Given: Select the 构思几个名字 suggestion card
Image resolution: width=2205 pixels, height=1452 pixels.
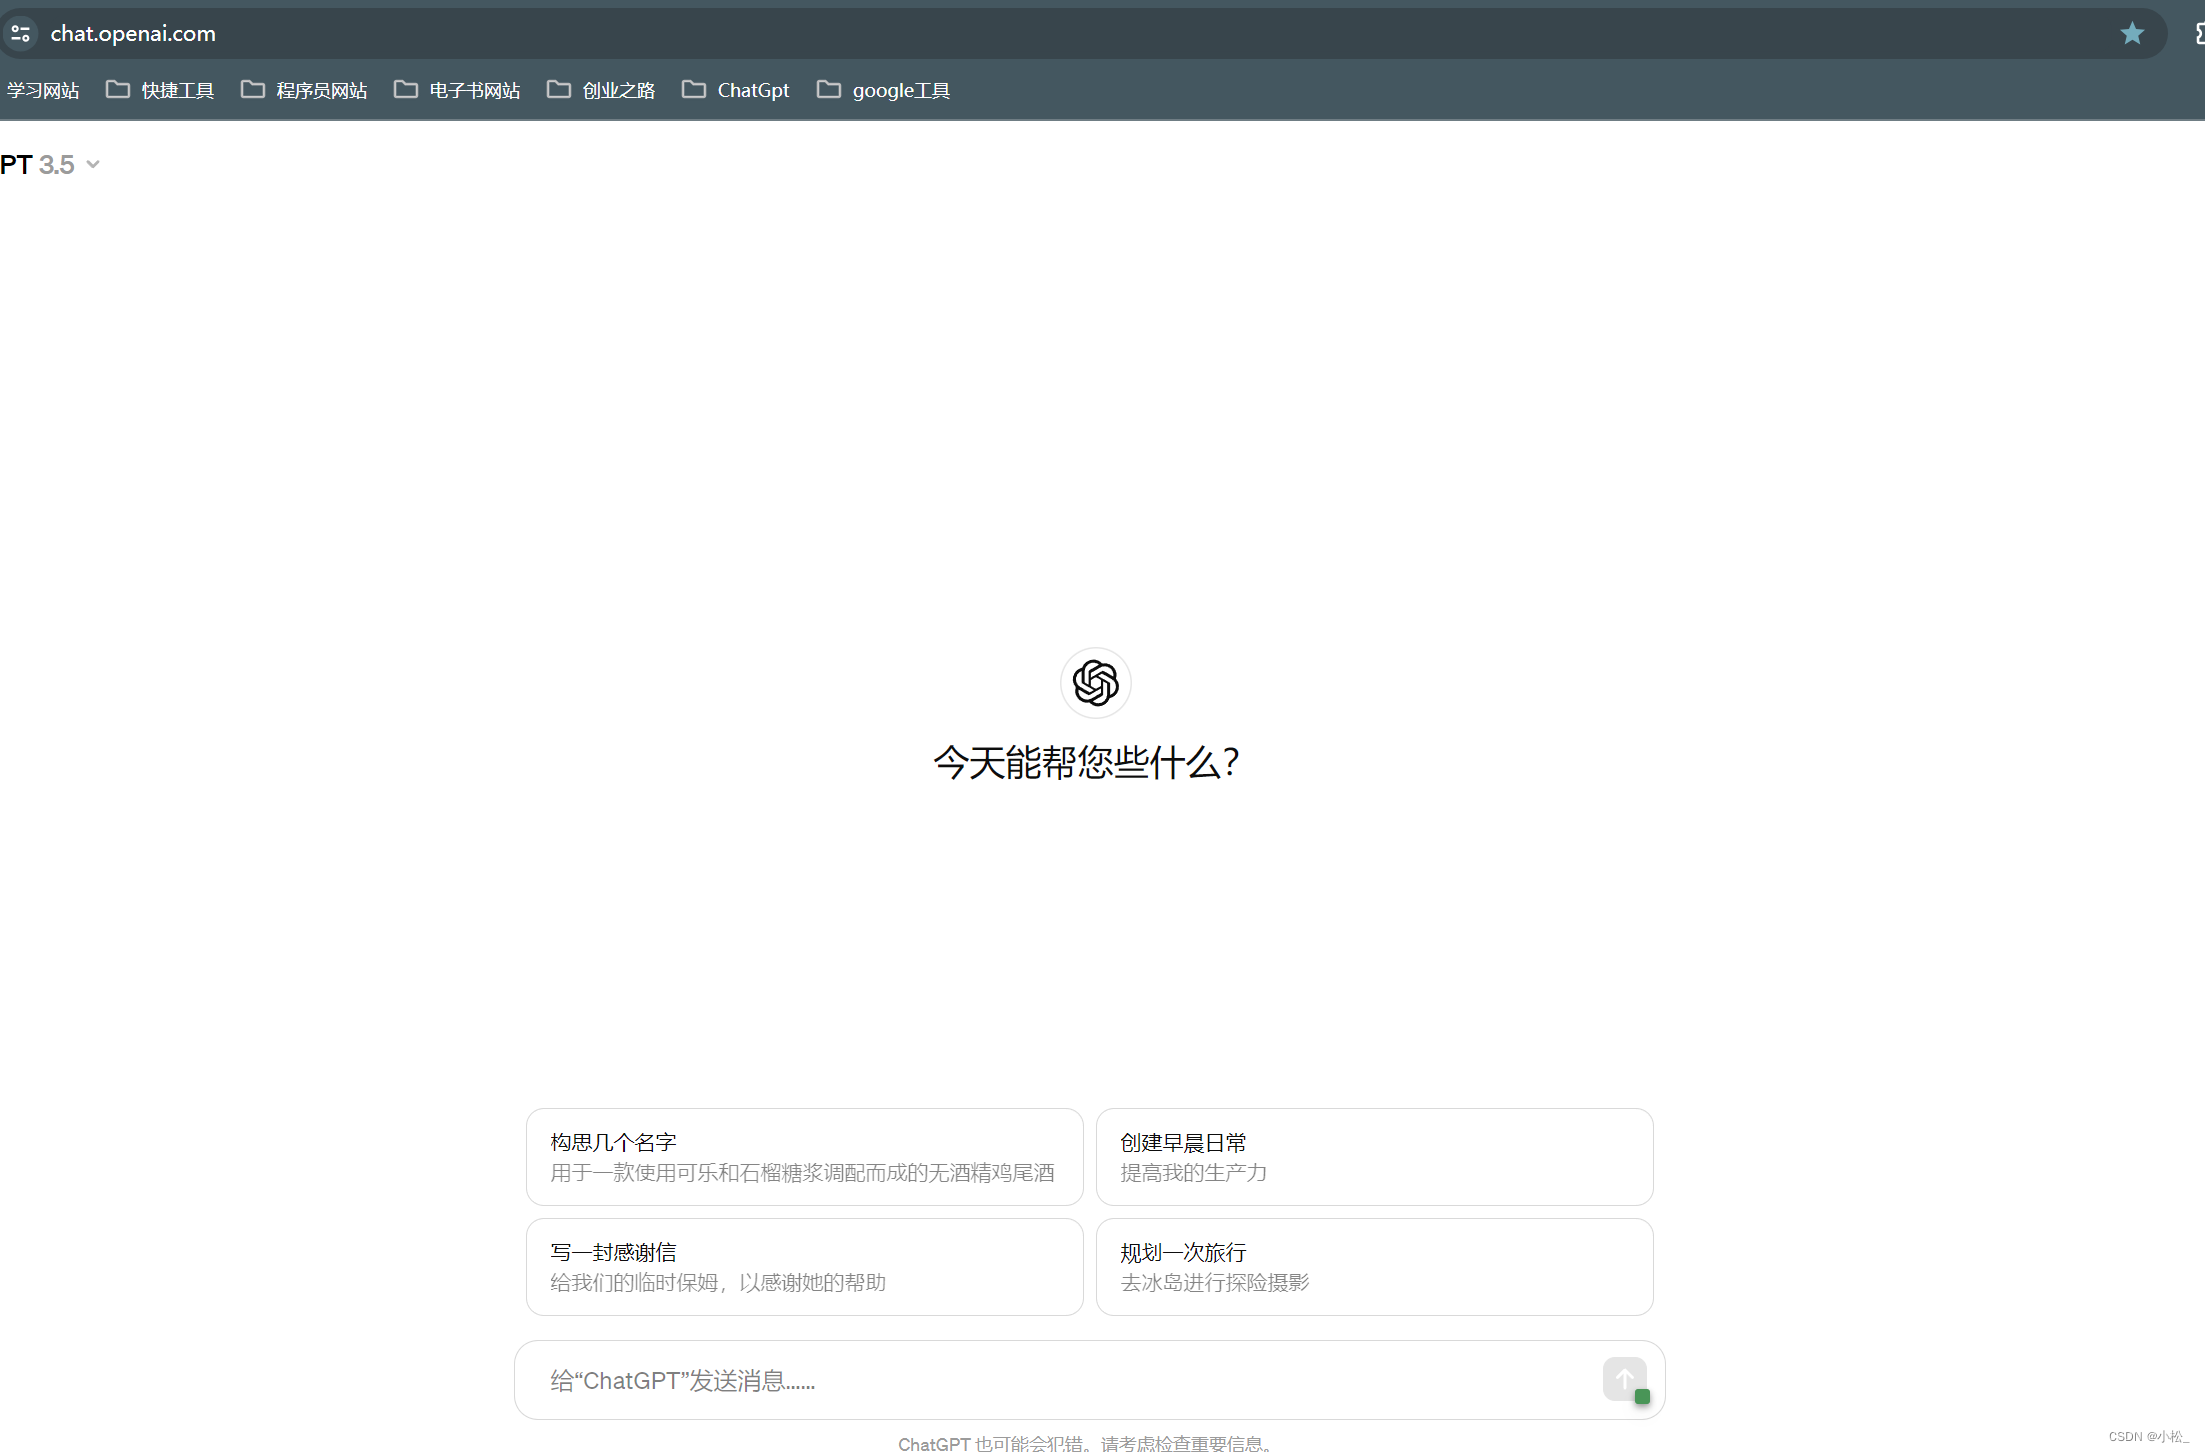Looking at the screenshot, I should coord(804,1157).
